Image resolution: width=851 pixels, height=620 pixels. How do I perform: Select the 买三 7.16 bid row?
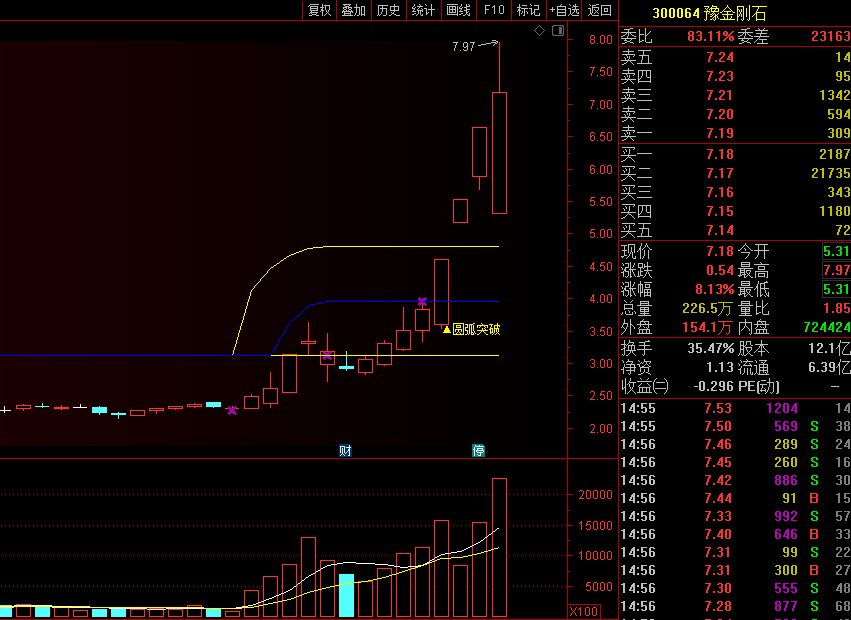click(x=735, y=192)
